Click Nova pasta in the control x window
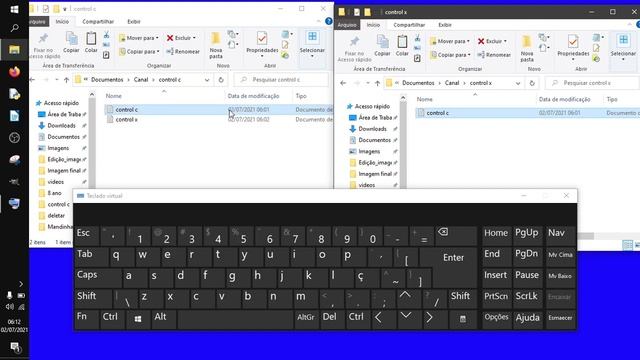This screenshot has width=640, height=360. [x=527, y=48]
